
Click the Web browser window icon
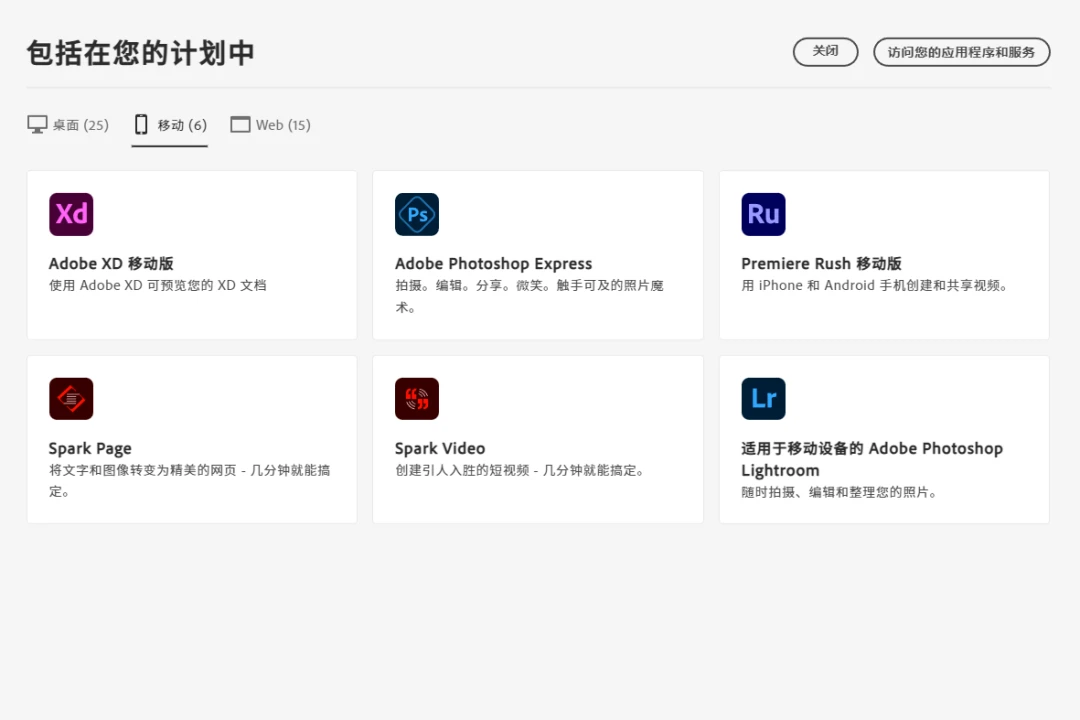pos(240,125)
